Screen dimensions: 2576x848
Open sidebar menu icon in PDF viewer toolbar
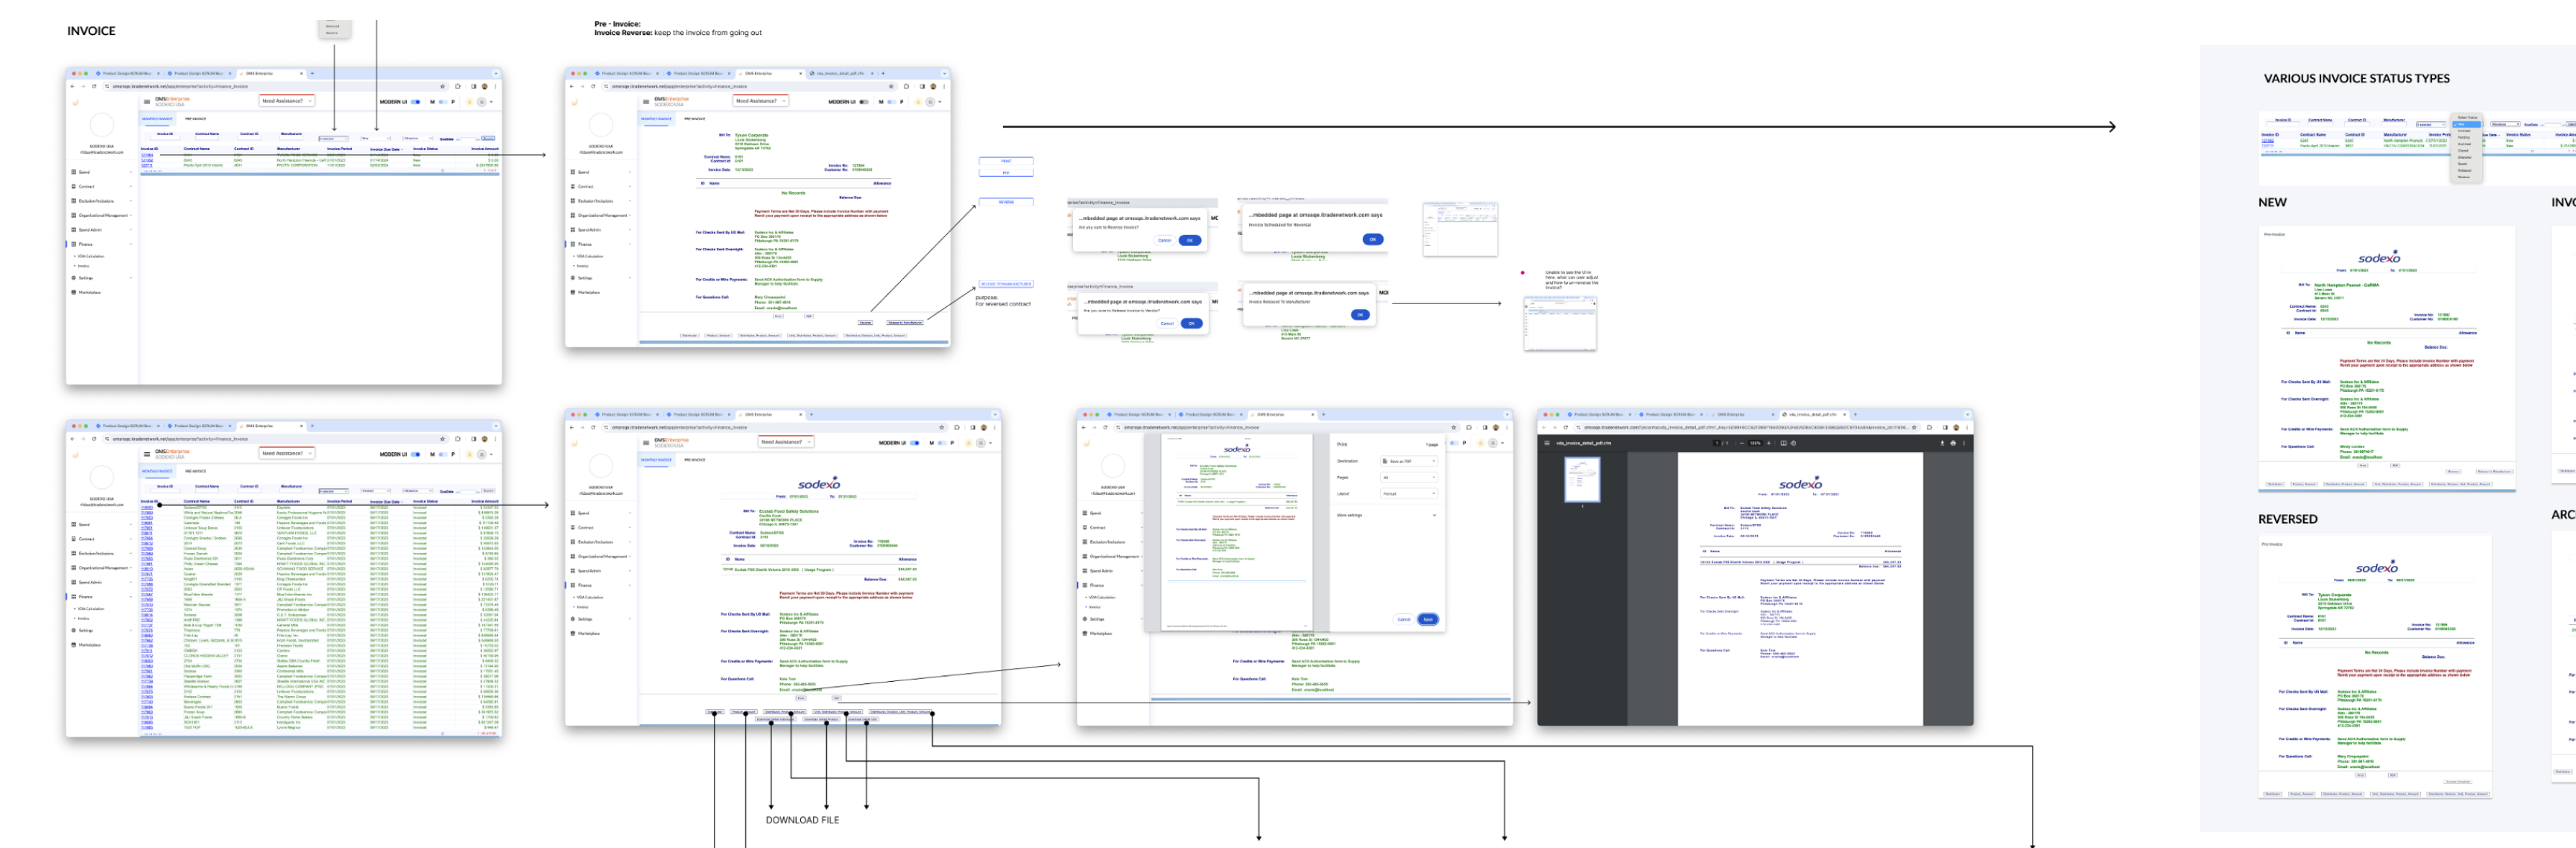(1546, 442)
